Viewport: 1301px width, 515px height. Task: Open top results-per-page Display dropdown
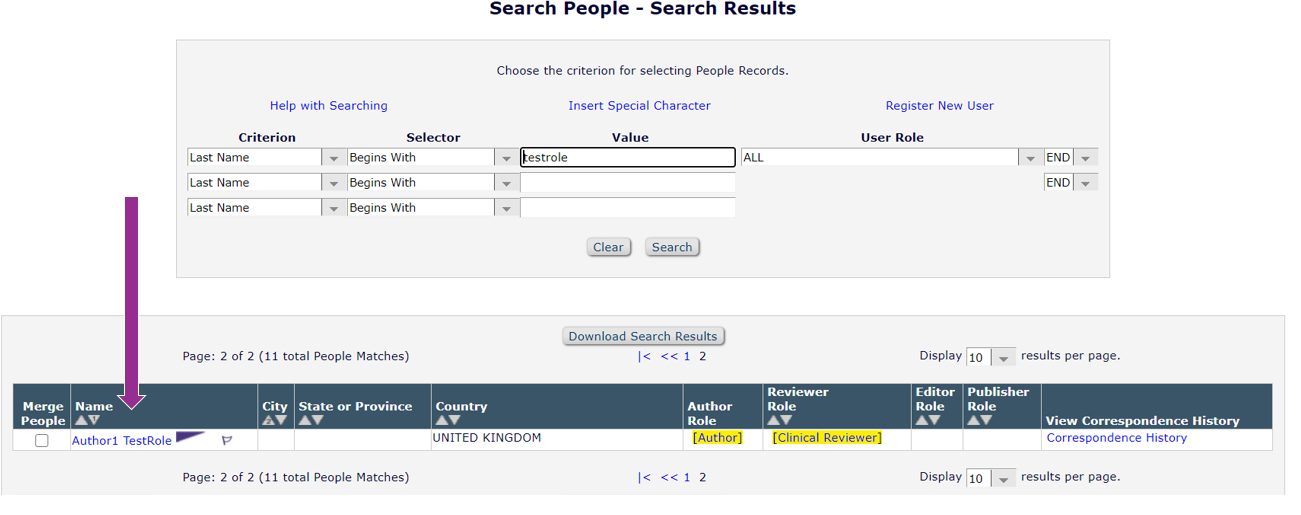pyautogui.click(x=1003, y=358)
